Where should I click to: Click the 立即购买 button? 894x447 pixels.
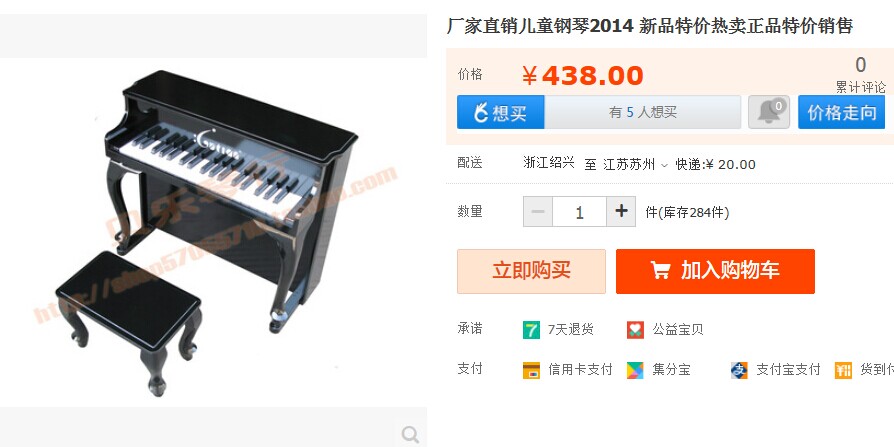coord(531,271)
